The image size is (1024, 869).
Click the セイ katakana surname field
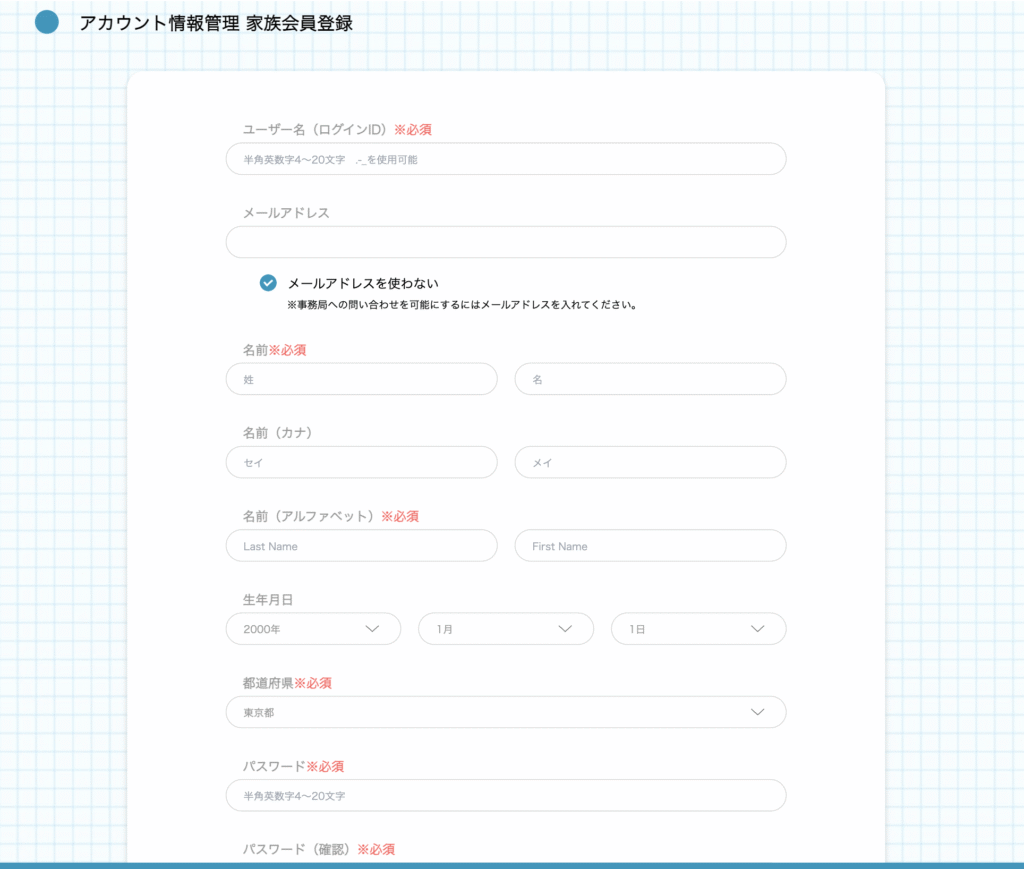[x=361, y=462]
